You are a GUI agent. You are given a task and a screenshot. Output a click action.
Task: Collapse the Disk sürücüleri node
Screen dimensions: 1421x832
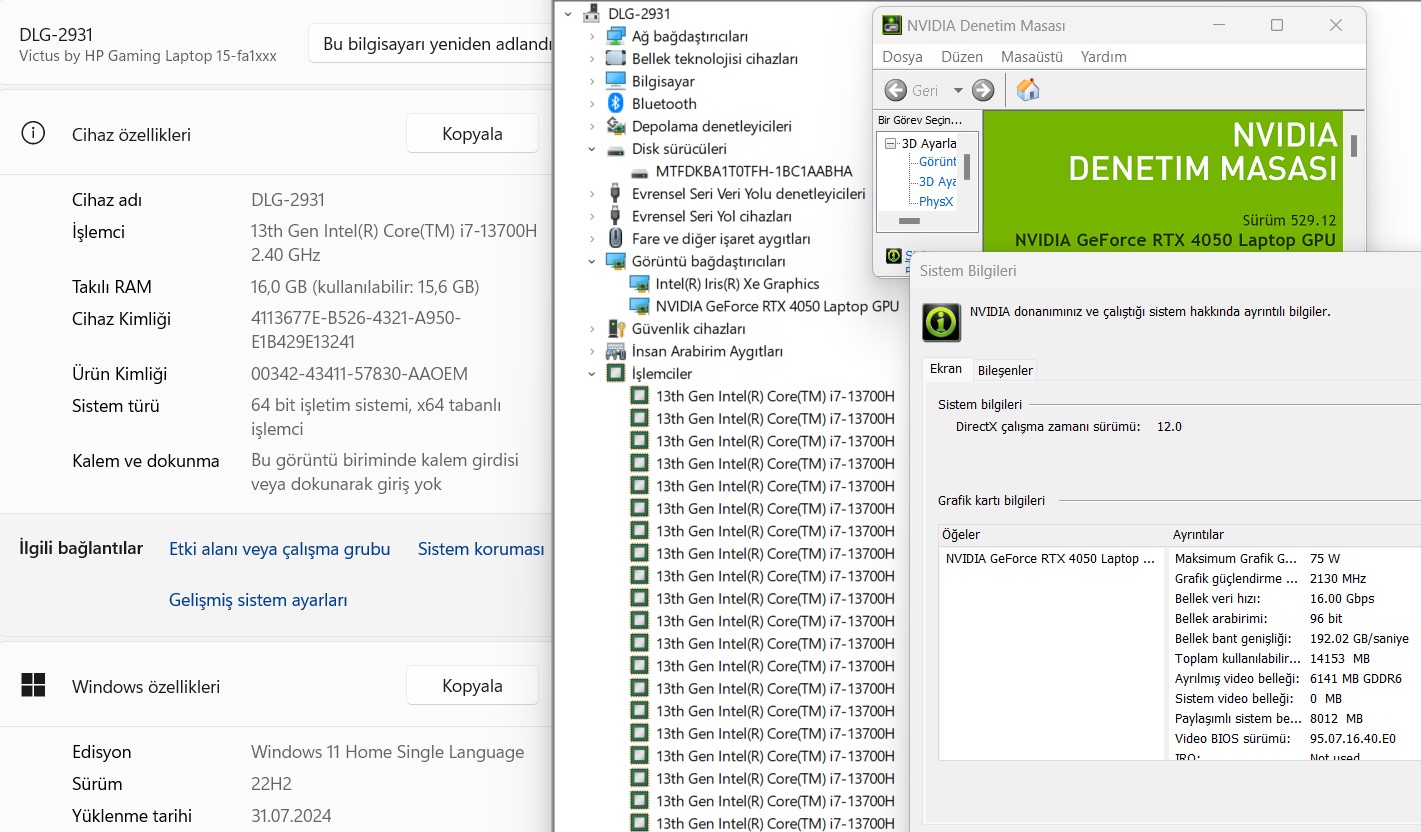592,149
